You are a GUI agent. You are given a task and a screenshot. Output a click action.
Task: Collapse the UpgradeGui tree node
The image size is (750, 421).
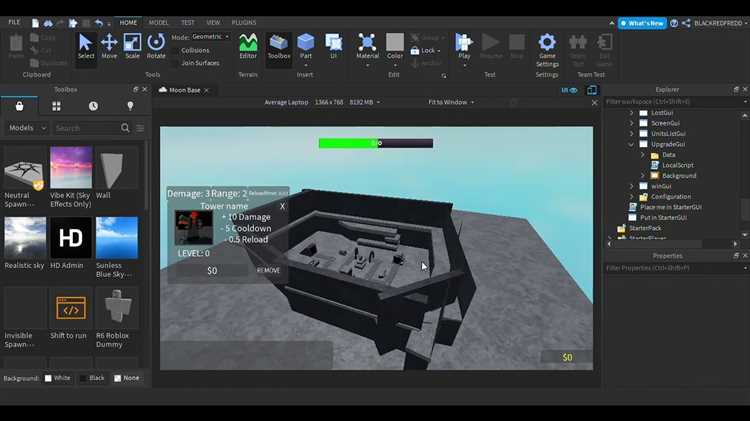tap(631, 144)
